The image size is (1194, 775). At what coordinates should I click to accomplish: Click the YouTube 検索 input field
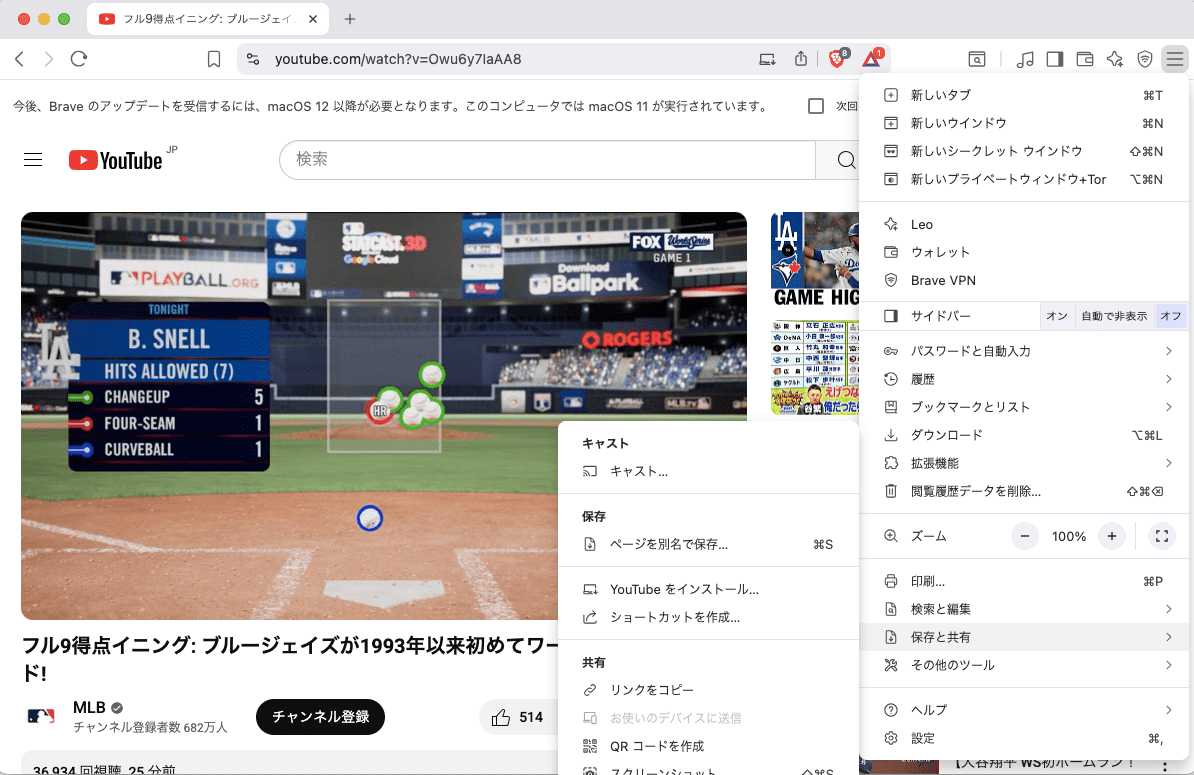(548, 160)
